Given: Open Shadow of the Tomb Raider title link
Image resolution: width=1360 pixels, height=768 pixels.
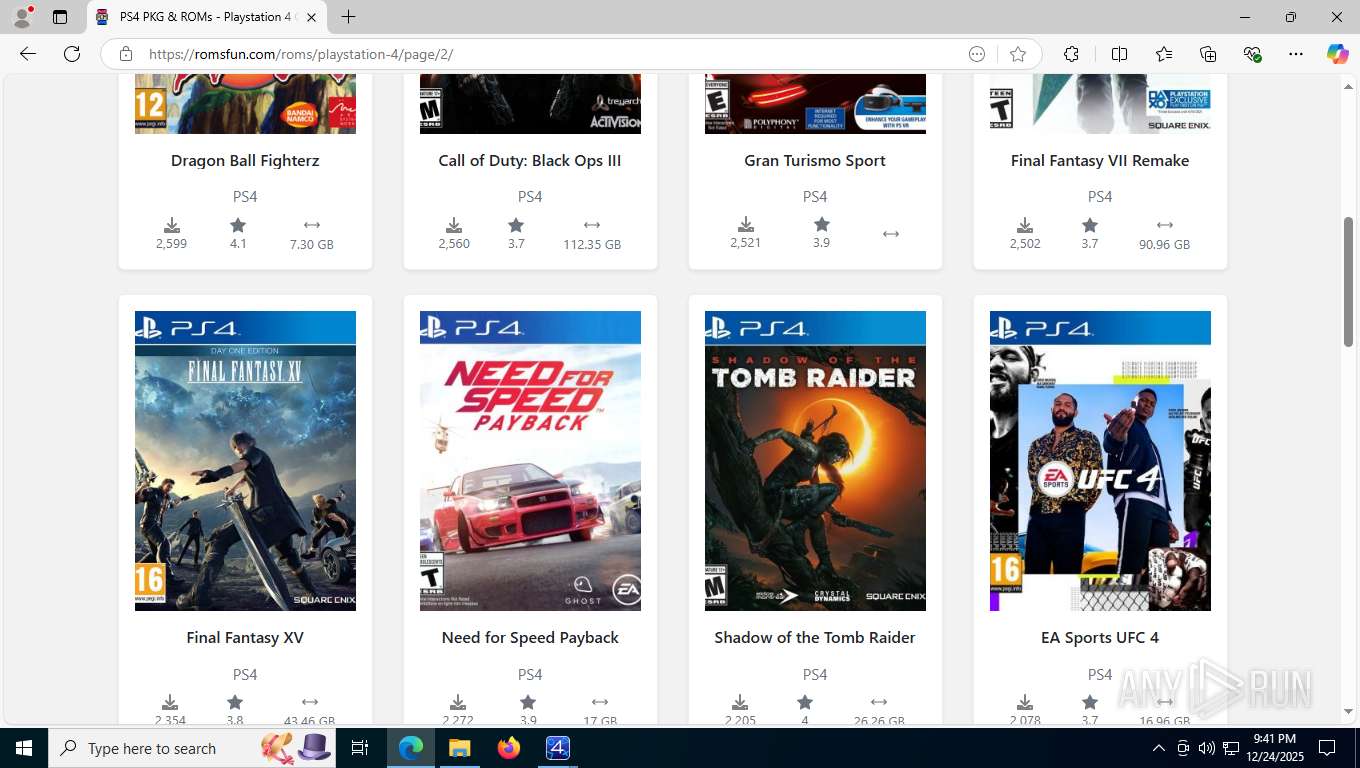Looking at the screenshot, I should [x=815, y=637].
